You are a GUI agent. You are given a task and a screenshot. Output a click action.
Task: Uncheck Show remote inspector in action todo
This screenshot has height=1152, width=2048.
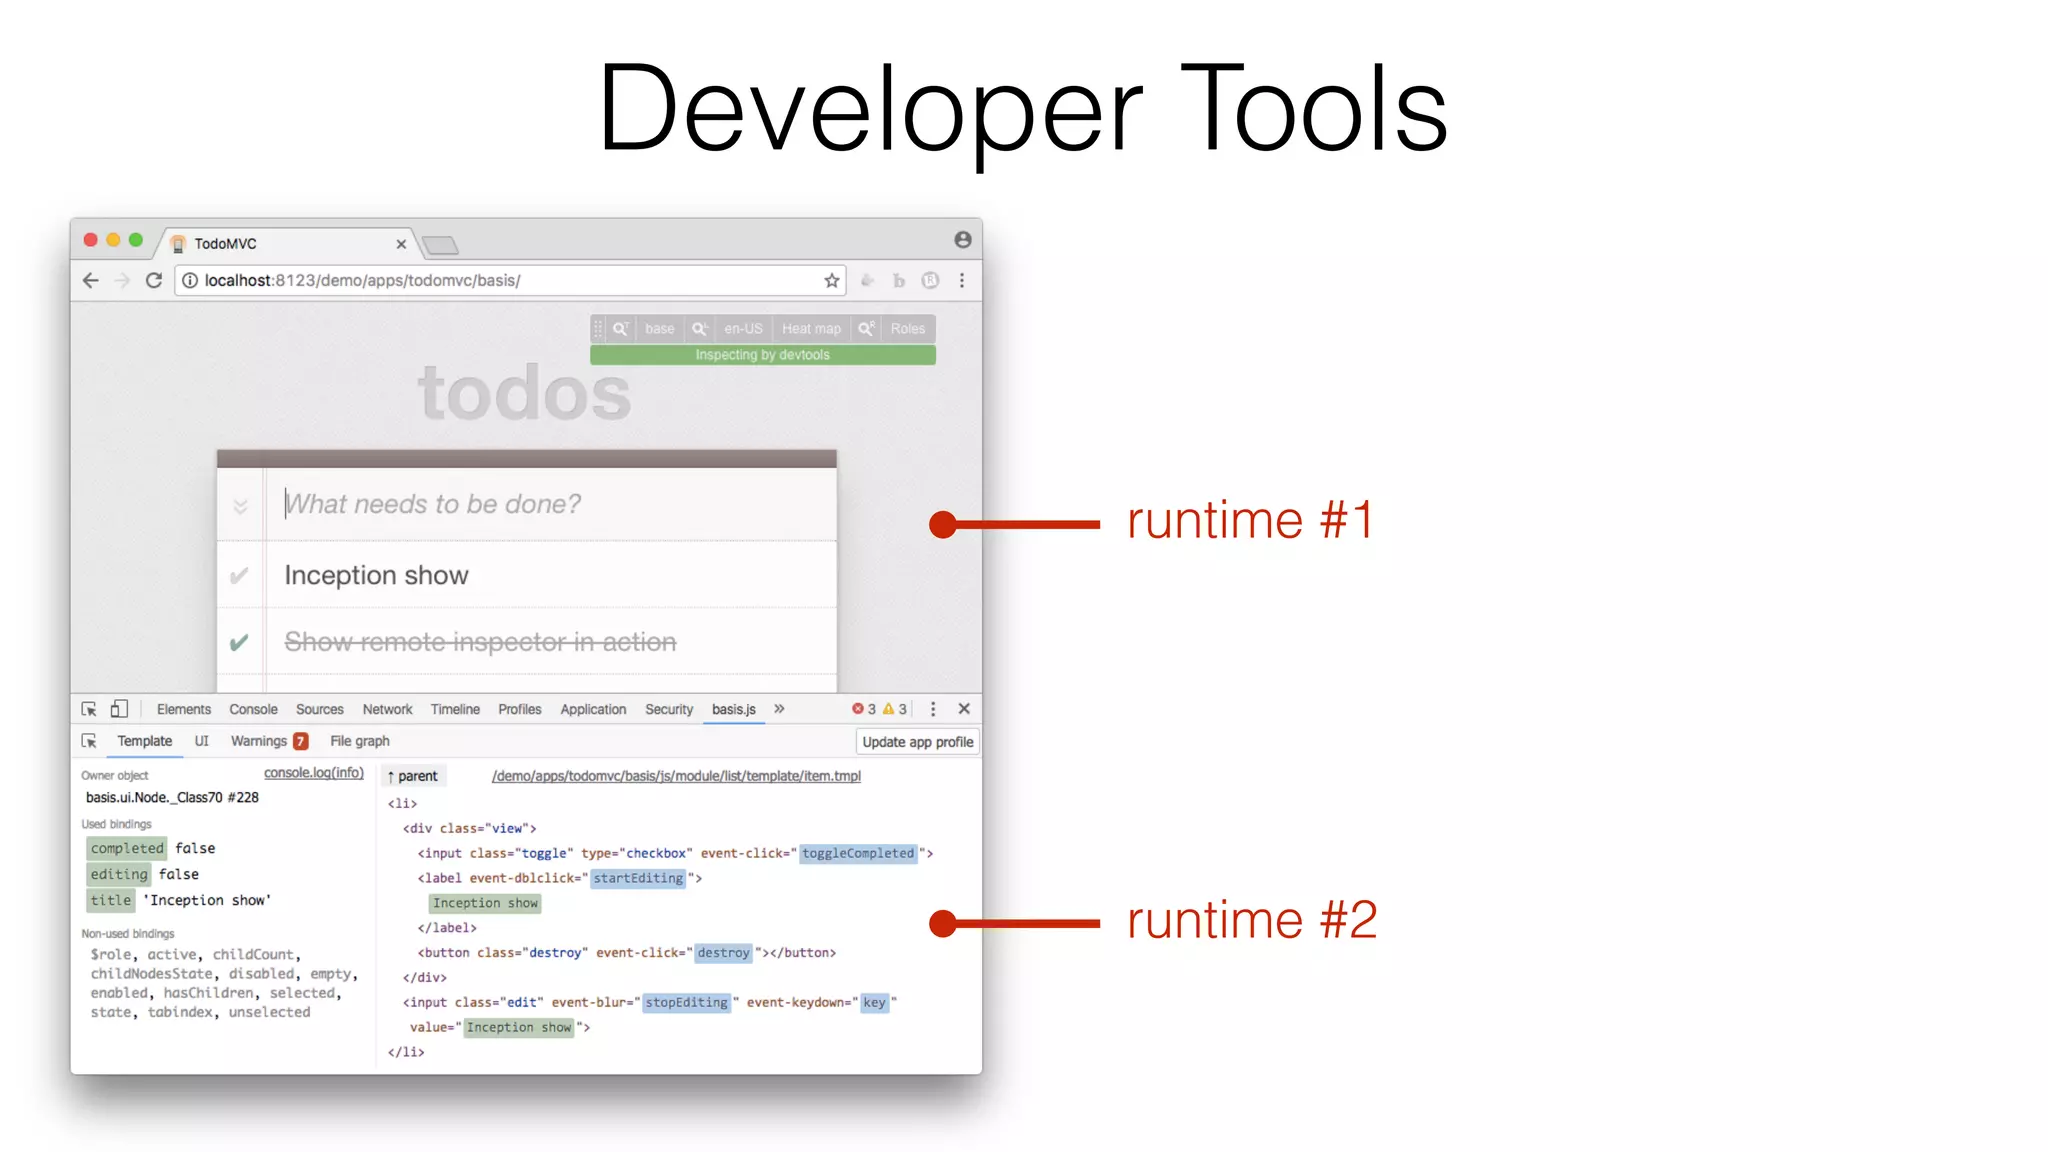click(239, 642)
